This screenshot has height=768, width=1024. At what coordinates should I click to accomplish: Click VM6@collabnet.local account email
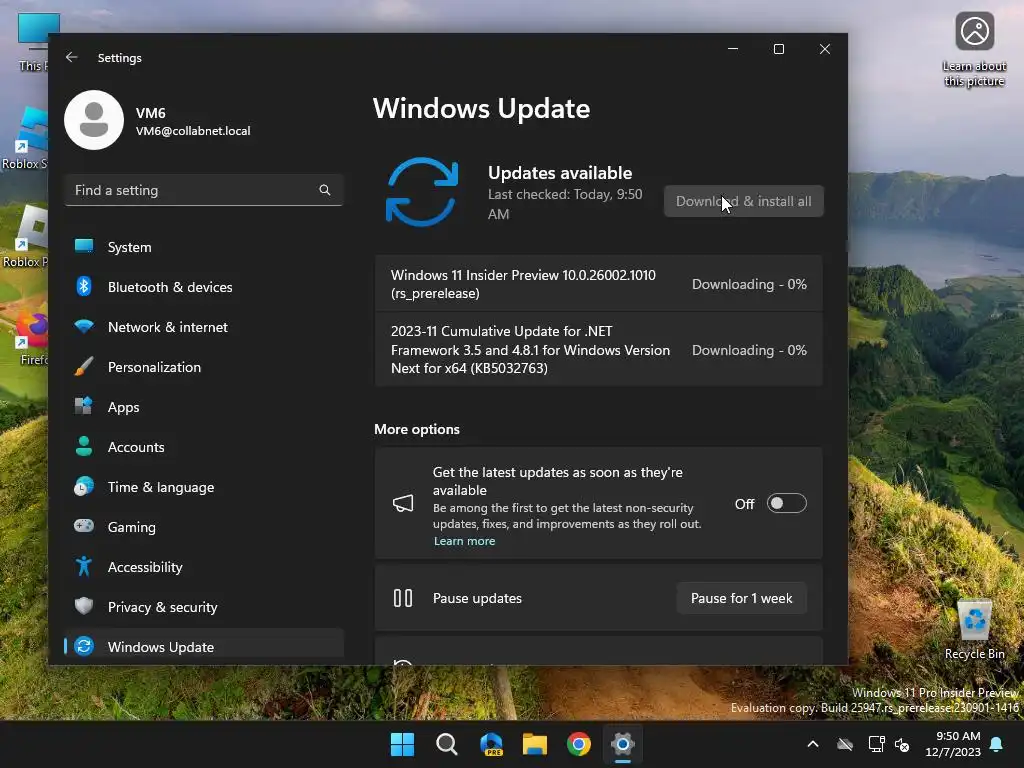[x=193, y=131]
